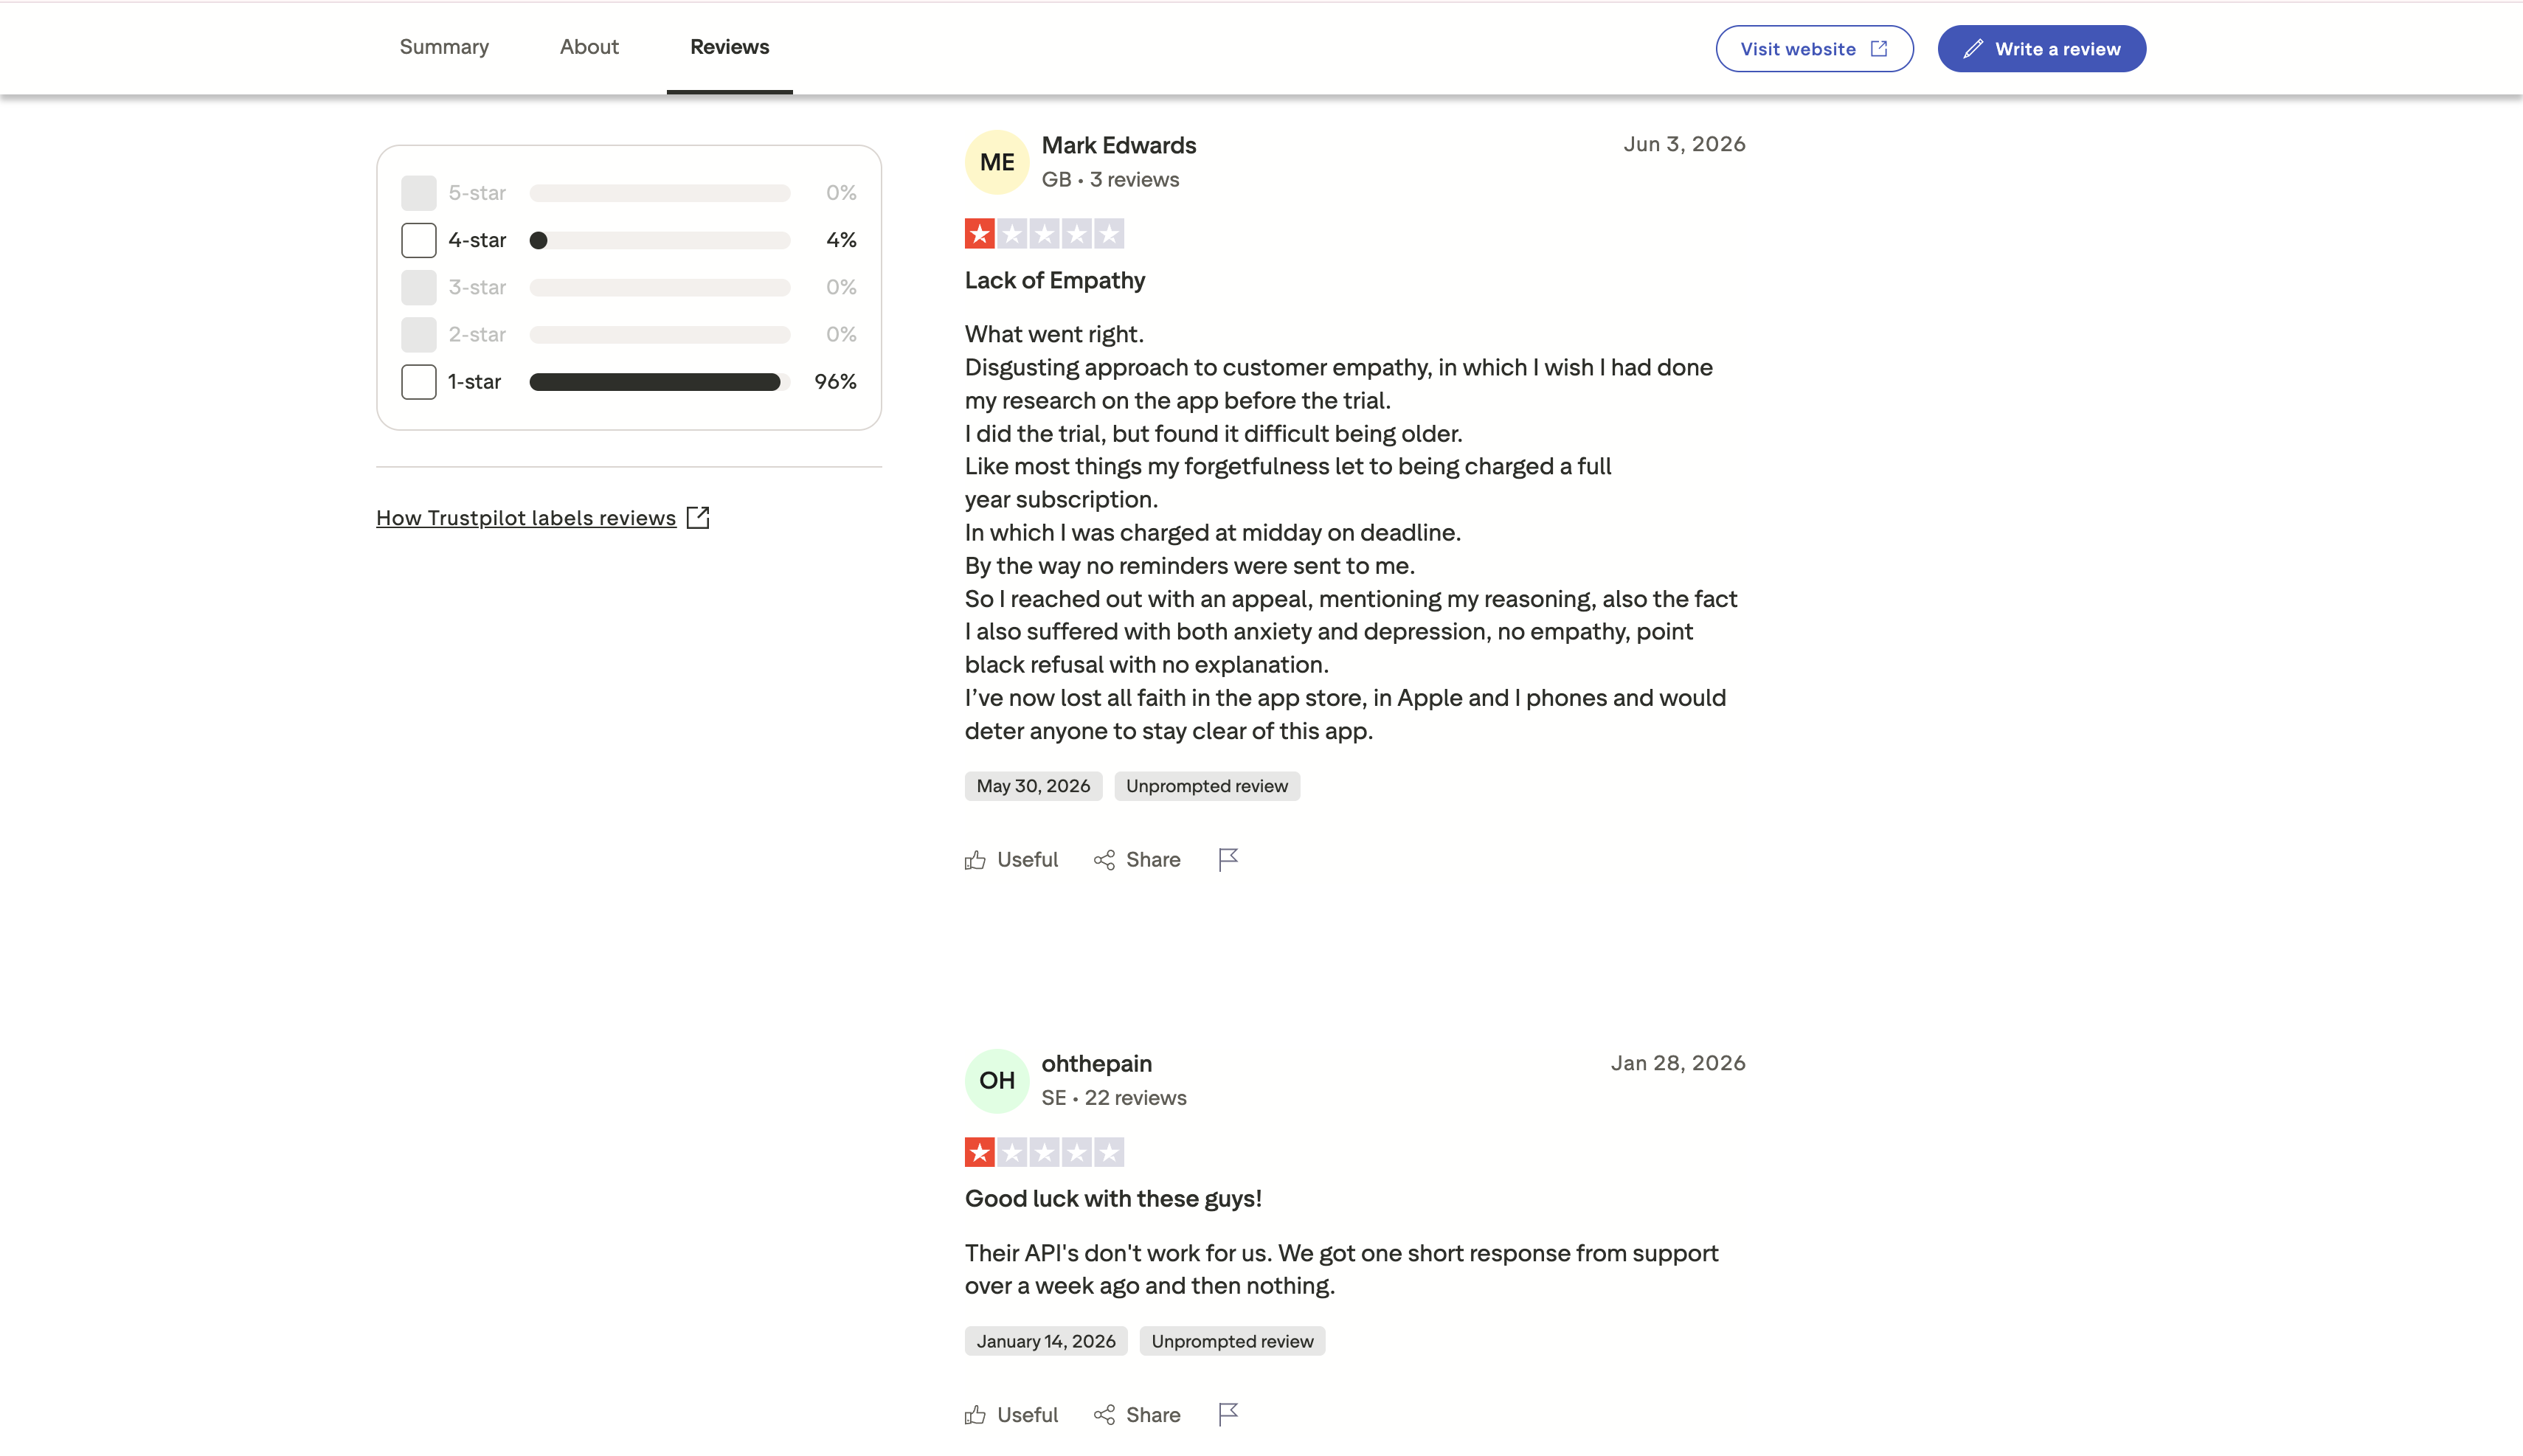This screenshot has width=2523, height=1456.
Task: Tick the 4-star filter checkbox
Action: coord(419,240)
